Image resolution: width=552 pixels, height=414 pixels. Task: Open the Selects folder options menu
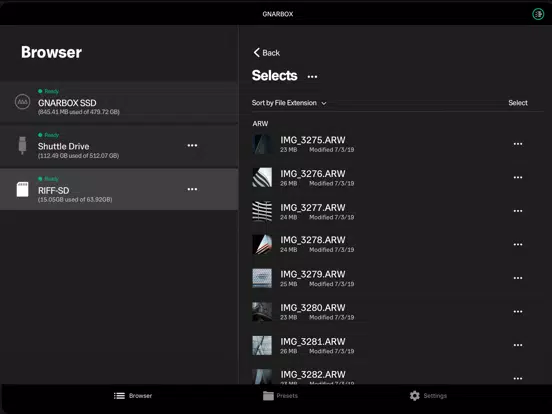(x=312, y=76)
